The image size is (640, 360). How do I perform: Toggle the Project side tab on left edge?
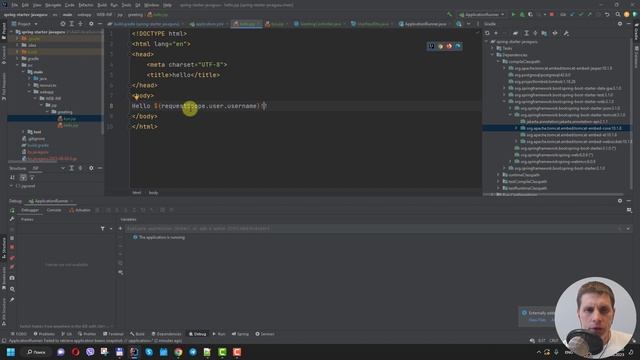click(4, 32)
